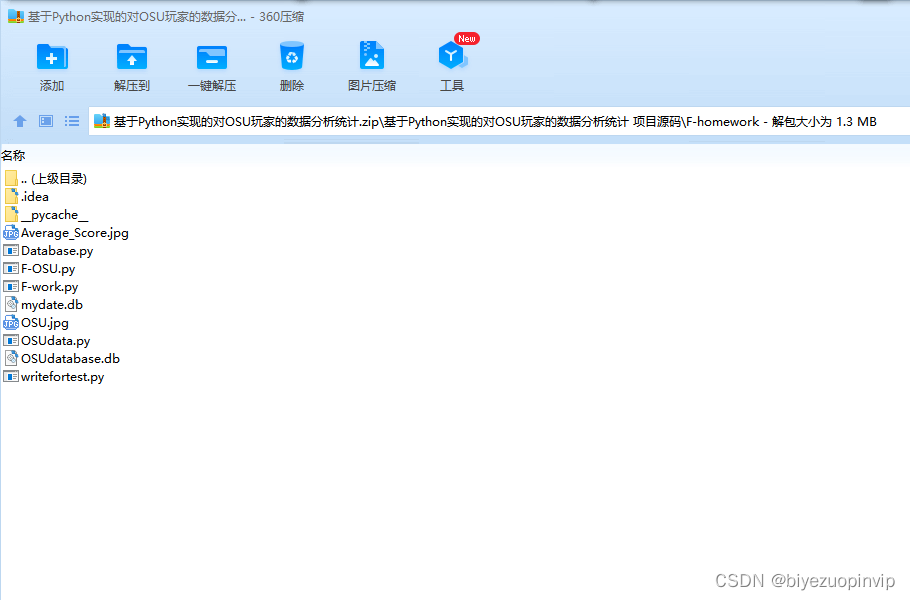Open the 图片压缩 (Image compress) tool
910x600 pixels.
tap(371, 56)
